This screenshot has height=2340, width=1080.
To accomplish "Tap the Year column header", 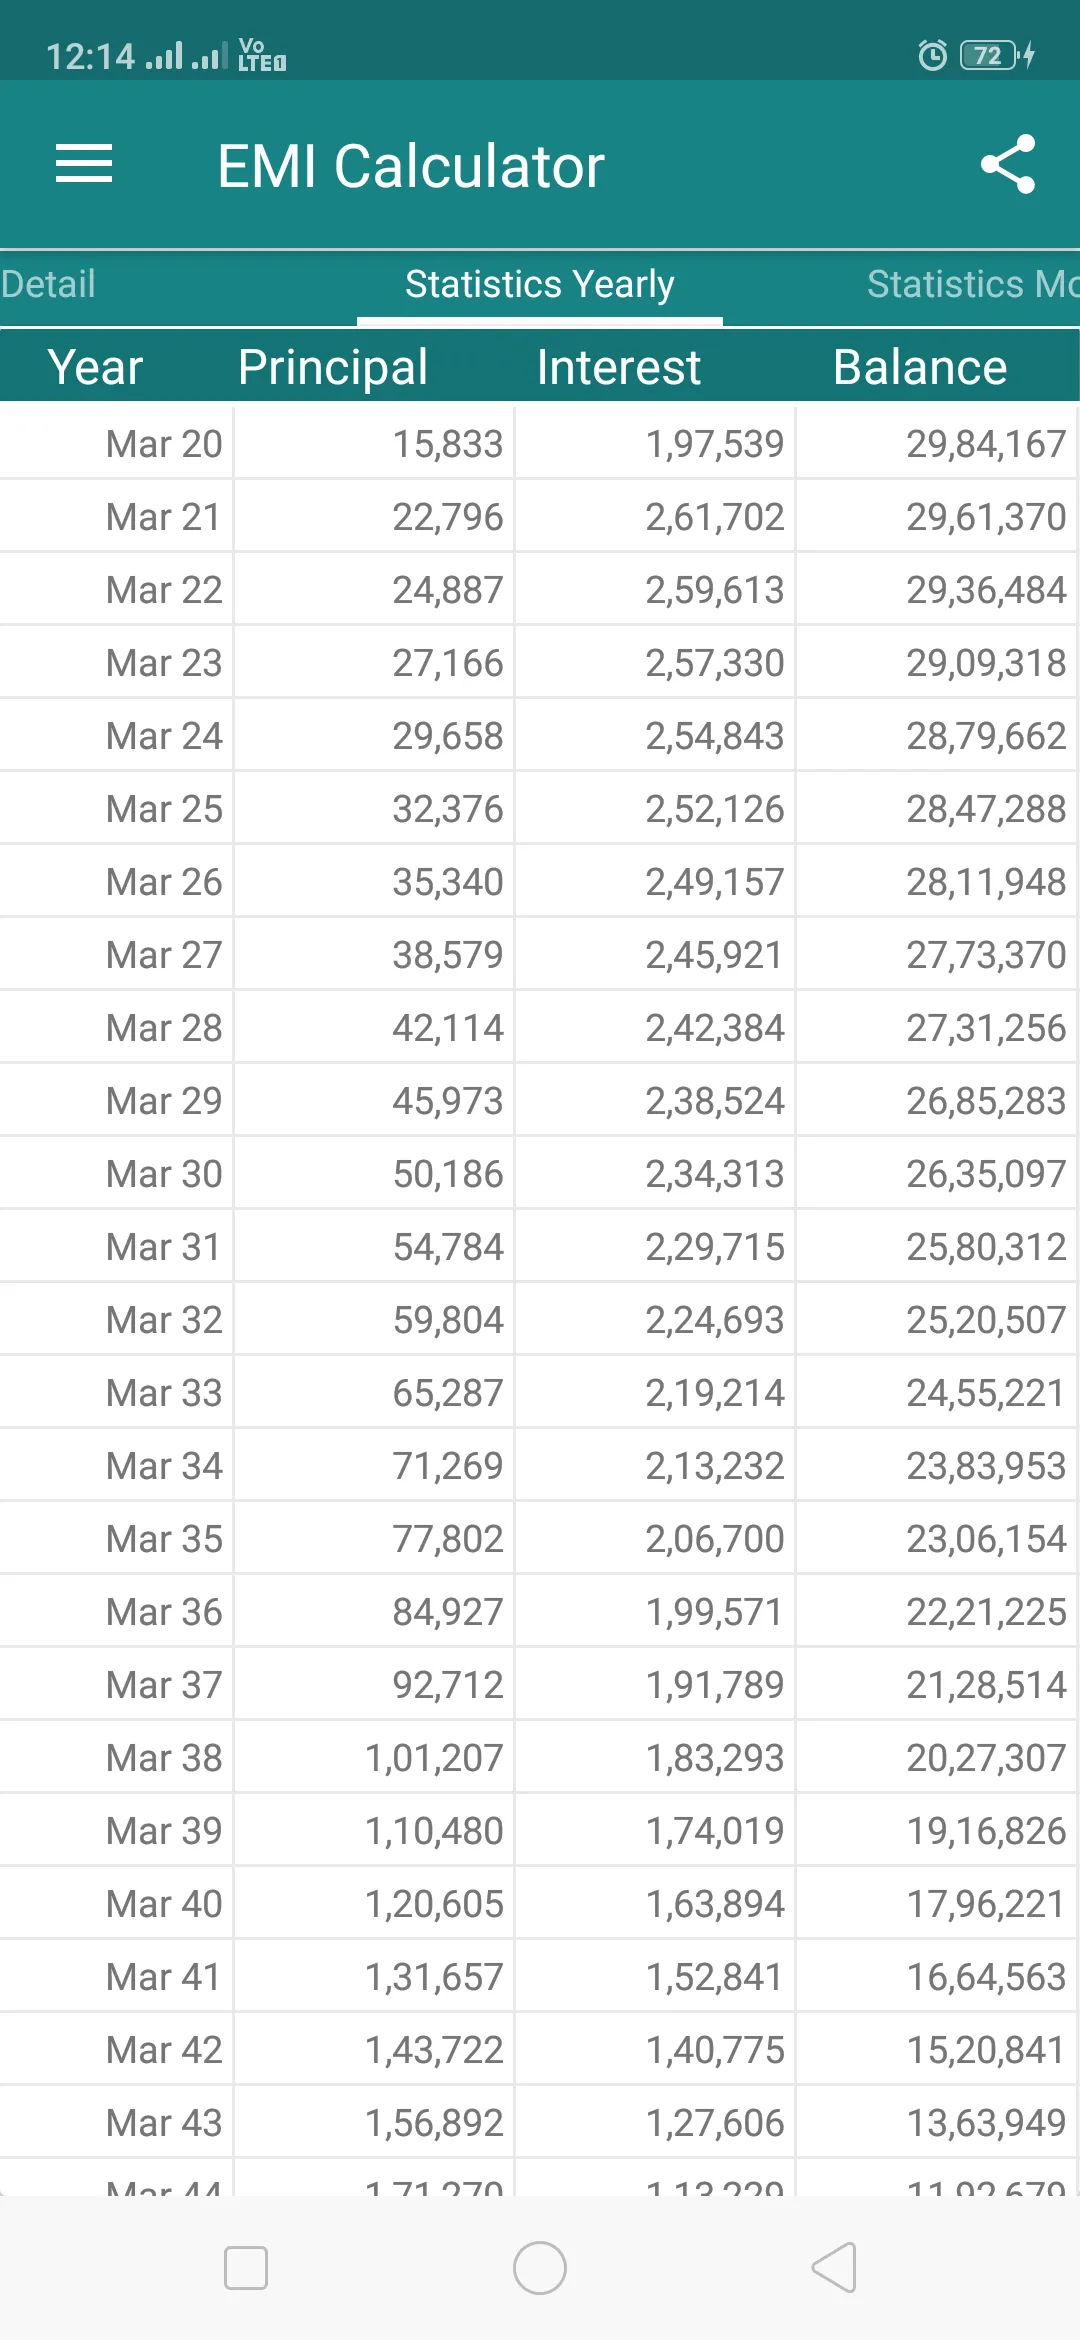I will [x=96, y=367].
